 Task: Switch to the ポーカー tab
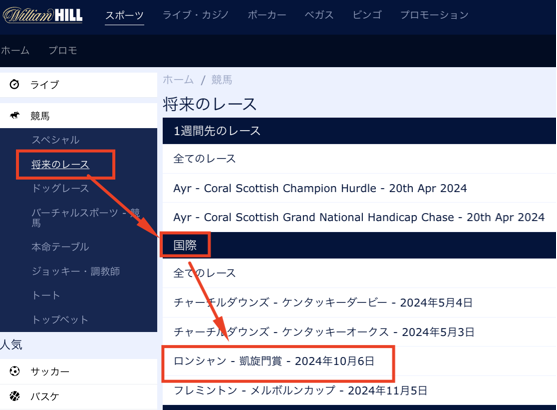pyautogui.click(x=267, y=15)
